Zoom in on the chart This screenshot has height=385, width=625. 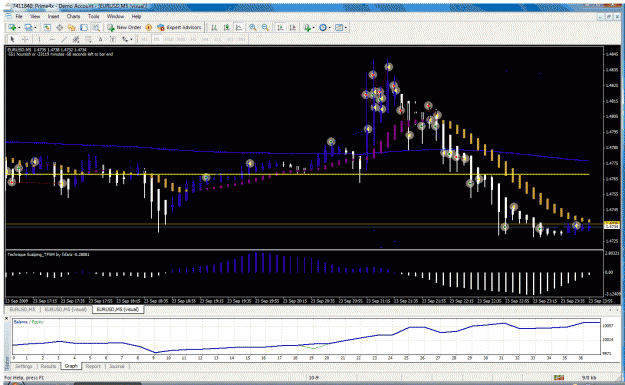[x=253, y=28]
